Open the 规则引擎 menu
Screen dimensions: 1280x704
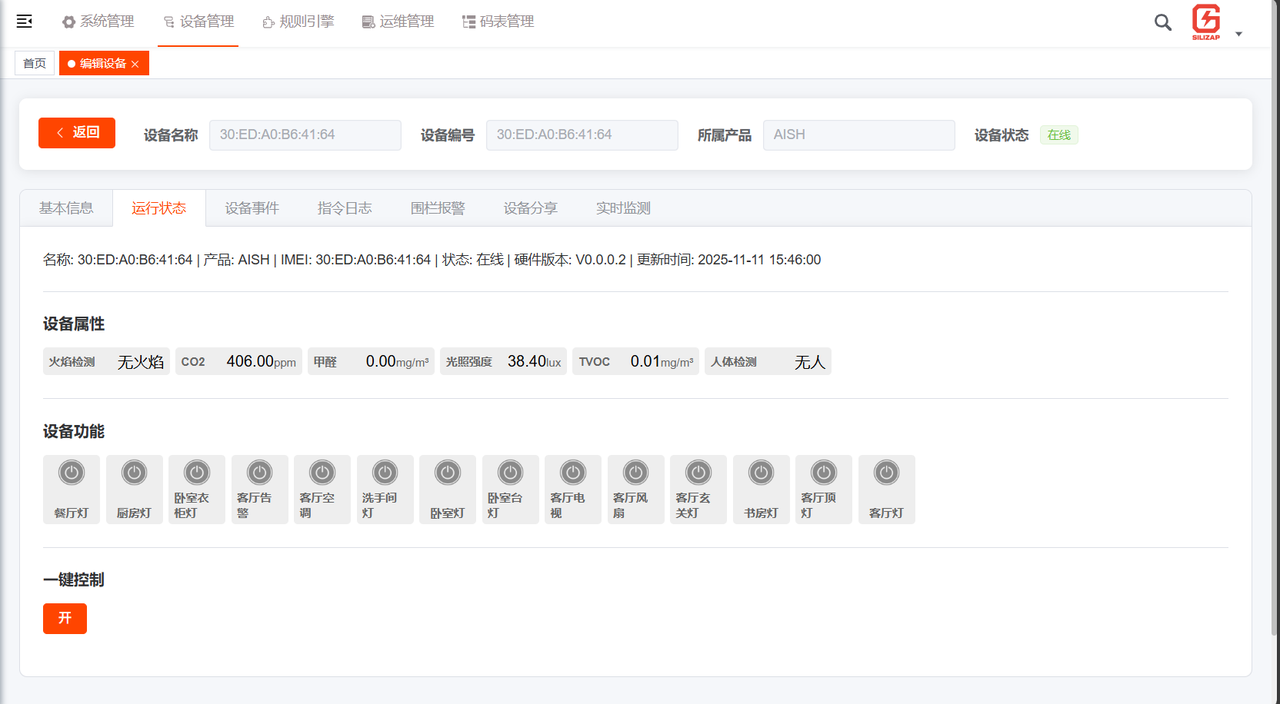click(298, 21)
